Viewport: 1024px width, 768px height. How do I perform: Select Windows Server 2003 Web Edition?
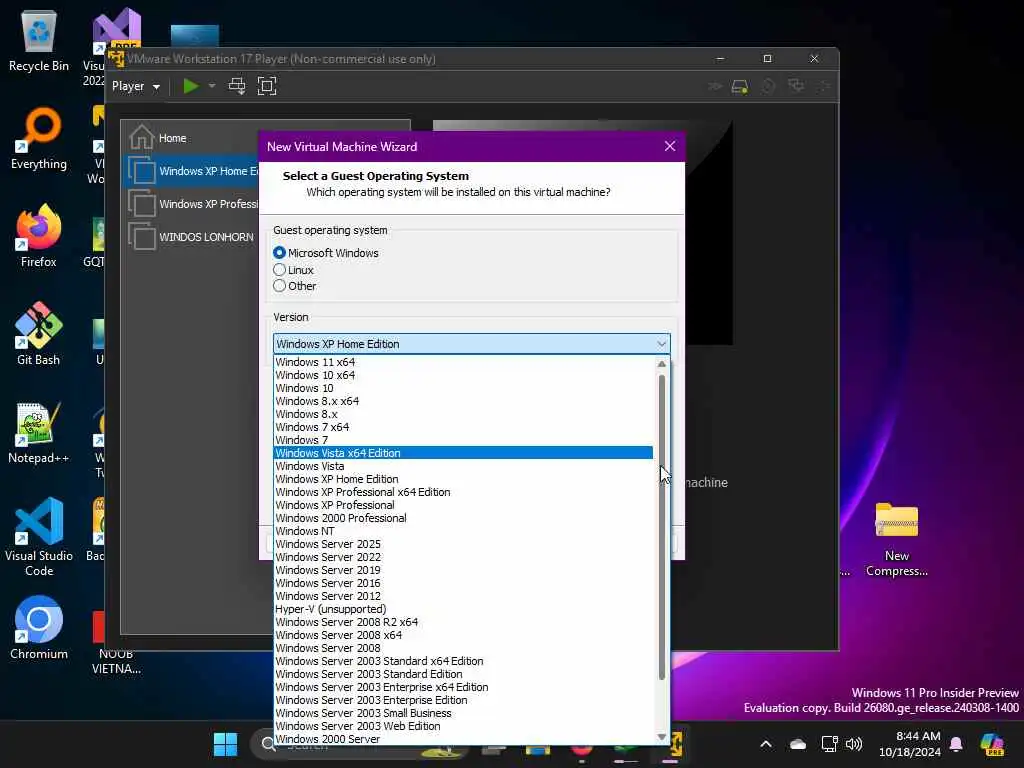pyautogui.click(x=463, y=726)
